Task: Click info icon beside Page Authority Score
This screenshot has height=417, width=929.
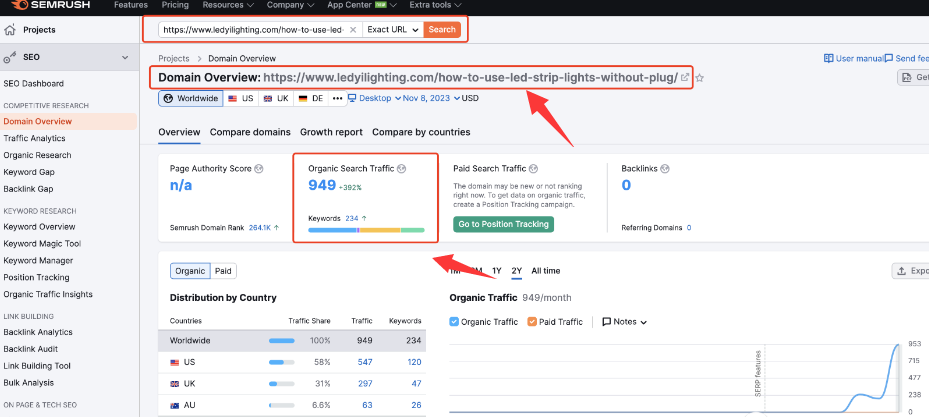Action: 258,169
